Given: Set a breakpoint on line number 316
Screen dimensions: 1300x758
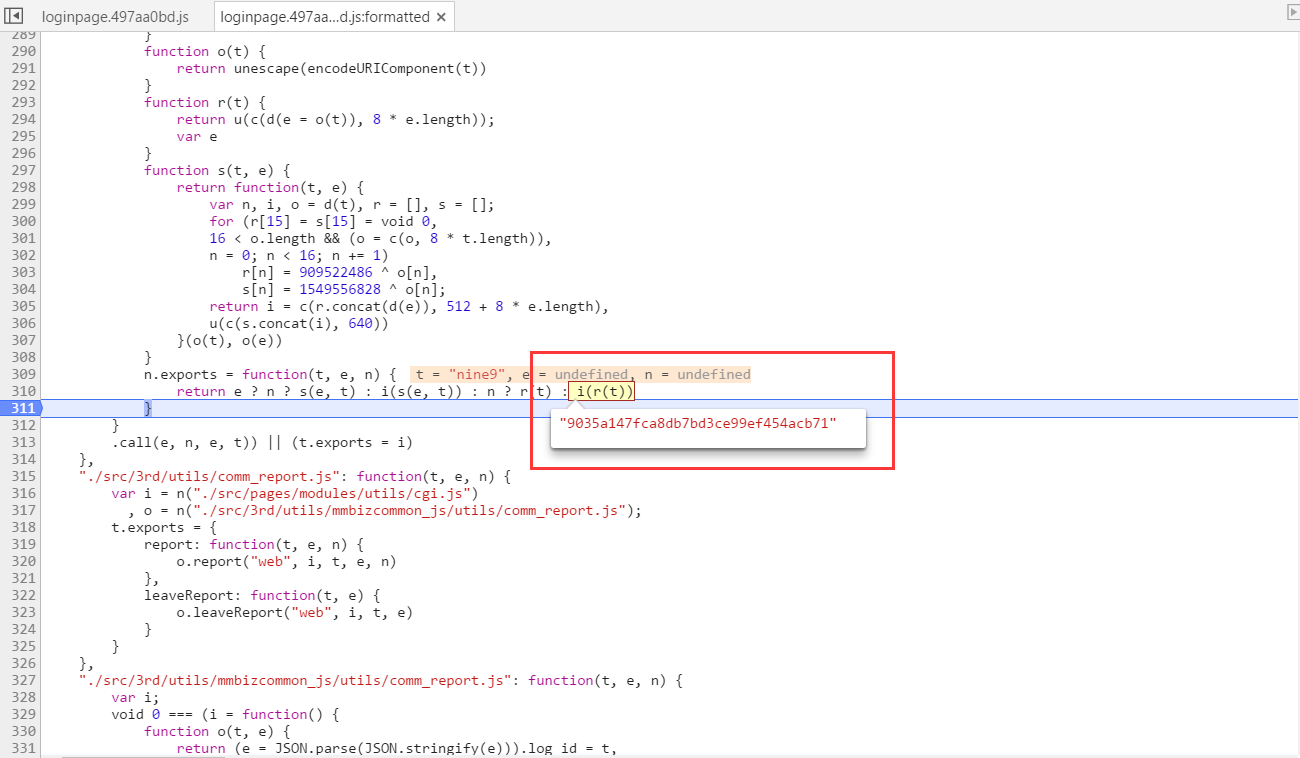Looking at the screenshot, I should point(24,493).
